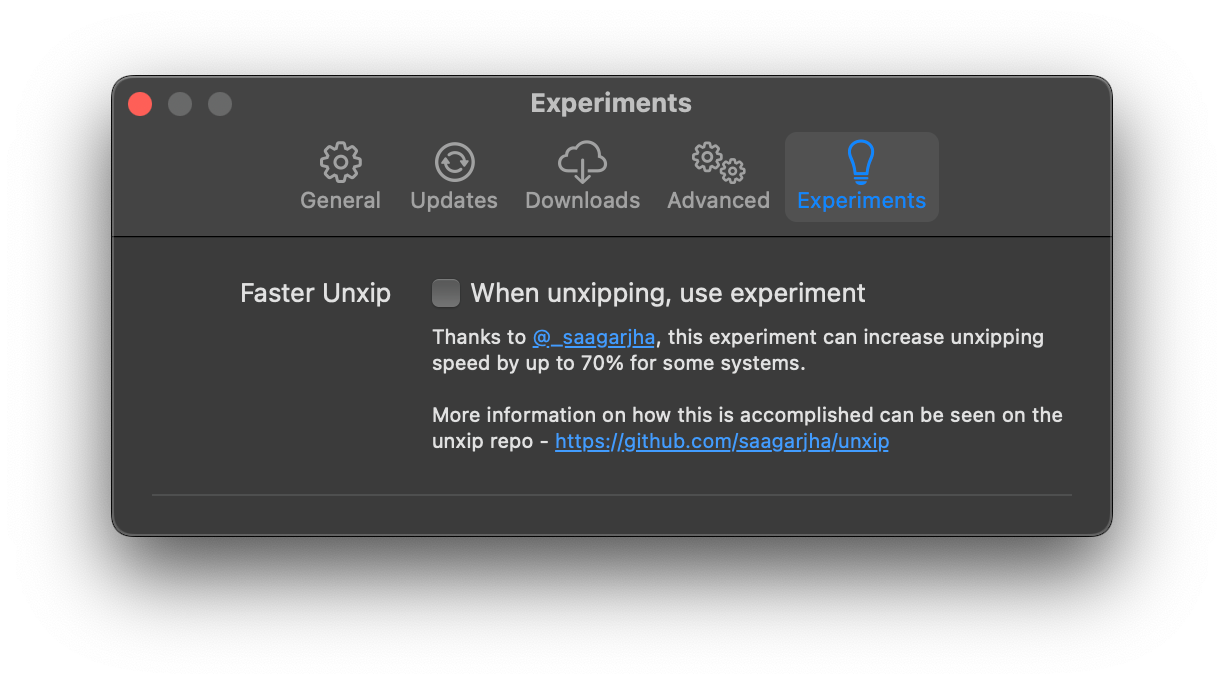Open the Updates tab label
Image resolution: width=1224 pixels, height=684 pixels.
454,200
